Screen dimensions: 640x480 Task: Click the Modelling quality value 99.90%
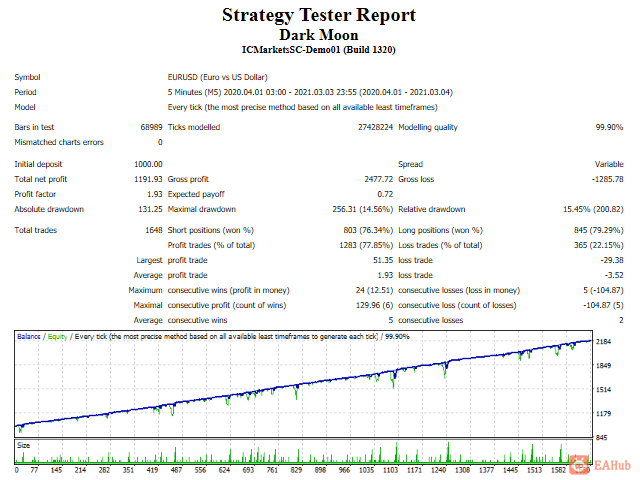(x=609, y=127)
